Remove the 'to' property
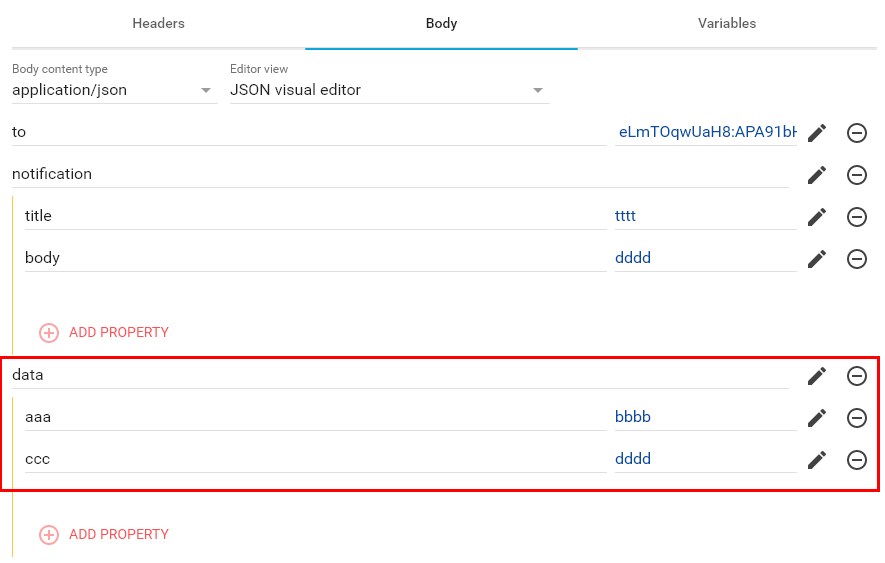Screen dimensions: 885x563 pos(857,133)
